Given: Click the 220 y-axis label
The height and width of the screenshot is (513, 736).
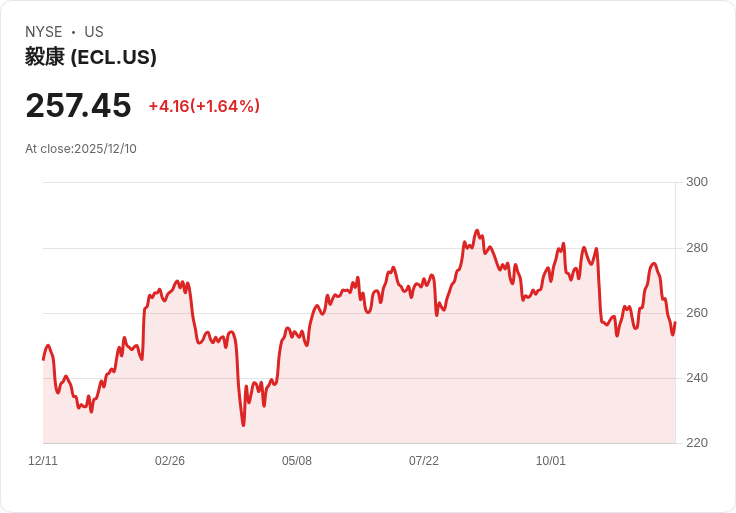Looking at the screenshot, I should (x=697, y=443).
